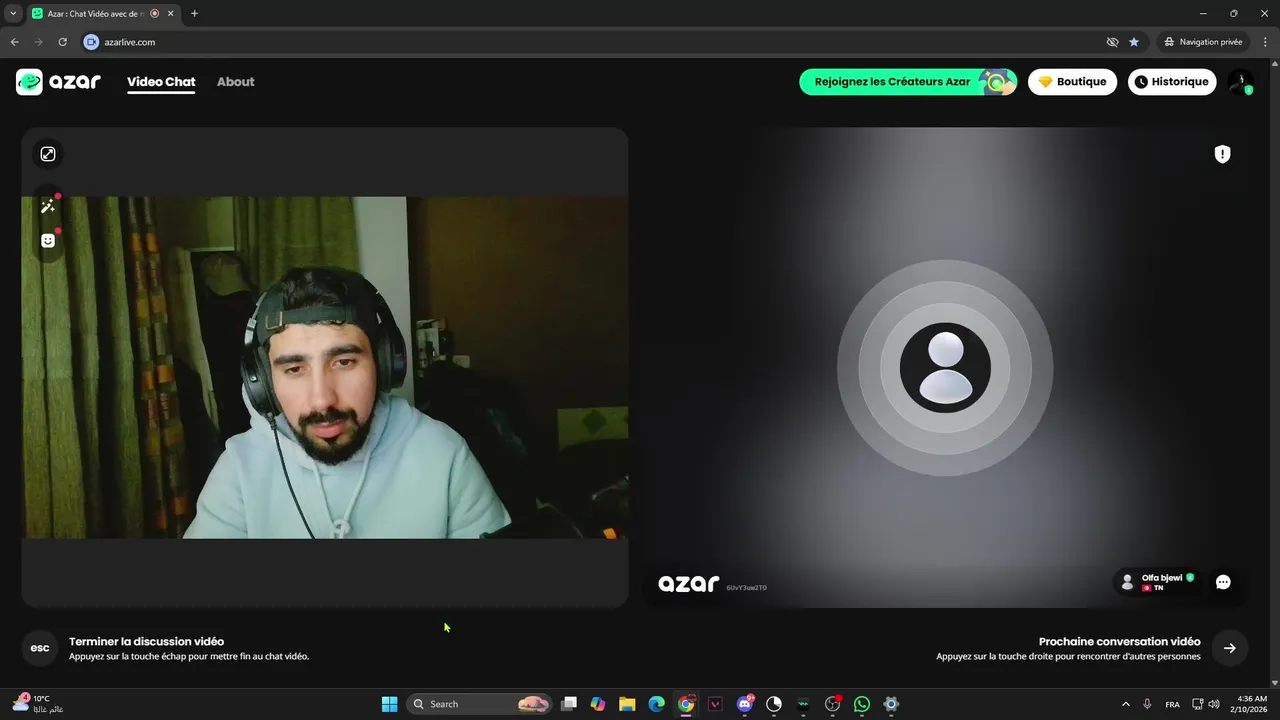This screenshot has height=720, width=1280.
Task: Open Copilot from taskbar
Action: coord(598,704)
